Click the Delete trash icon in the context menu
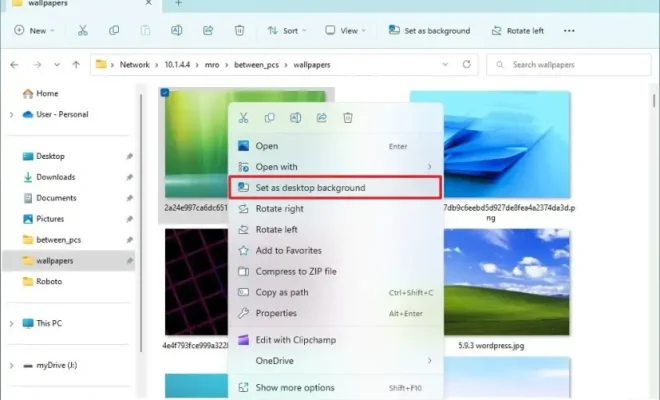The height and width of the screenshot is (400, 660). [x=348, y=118]
